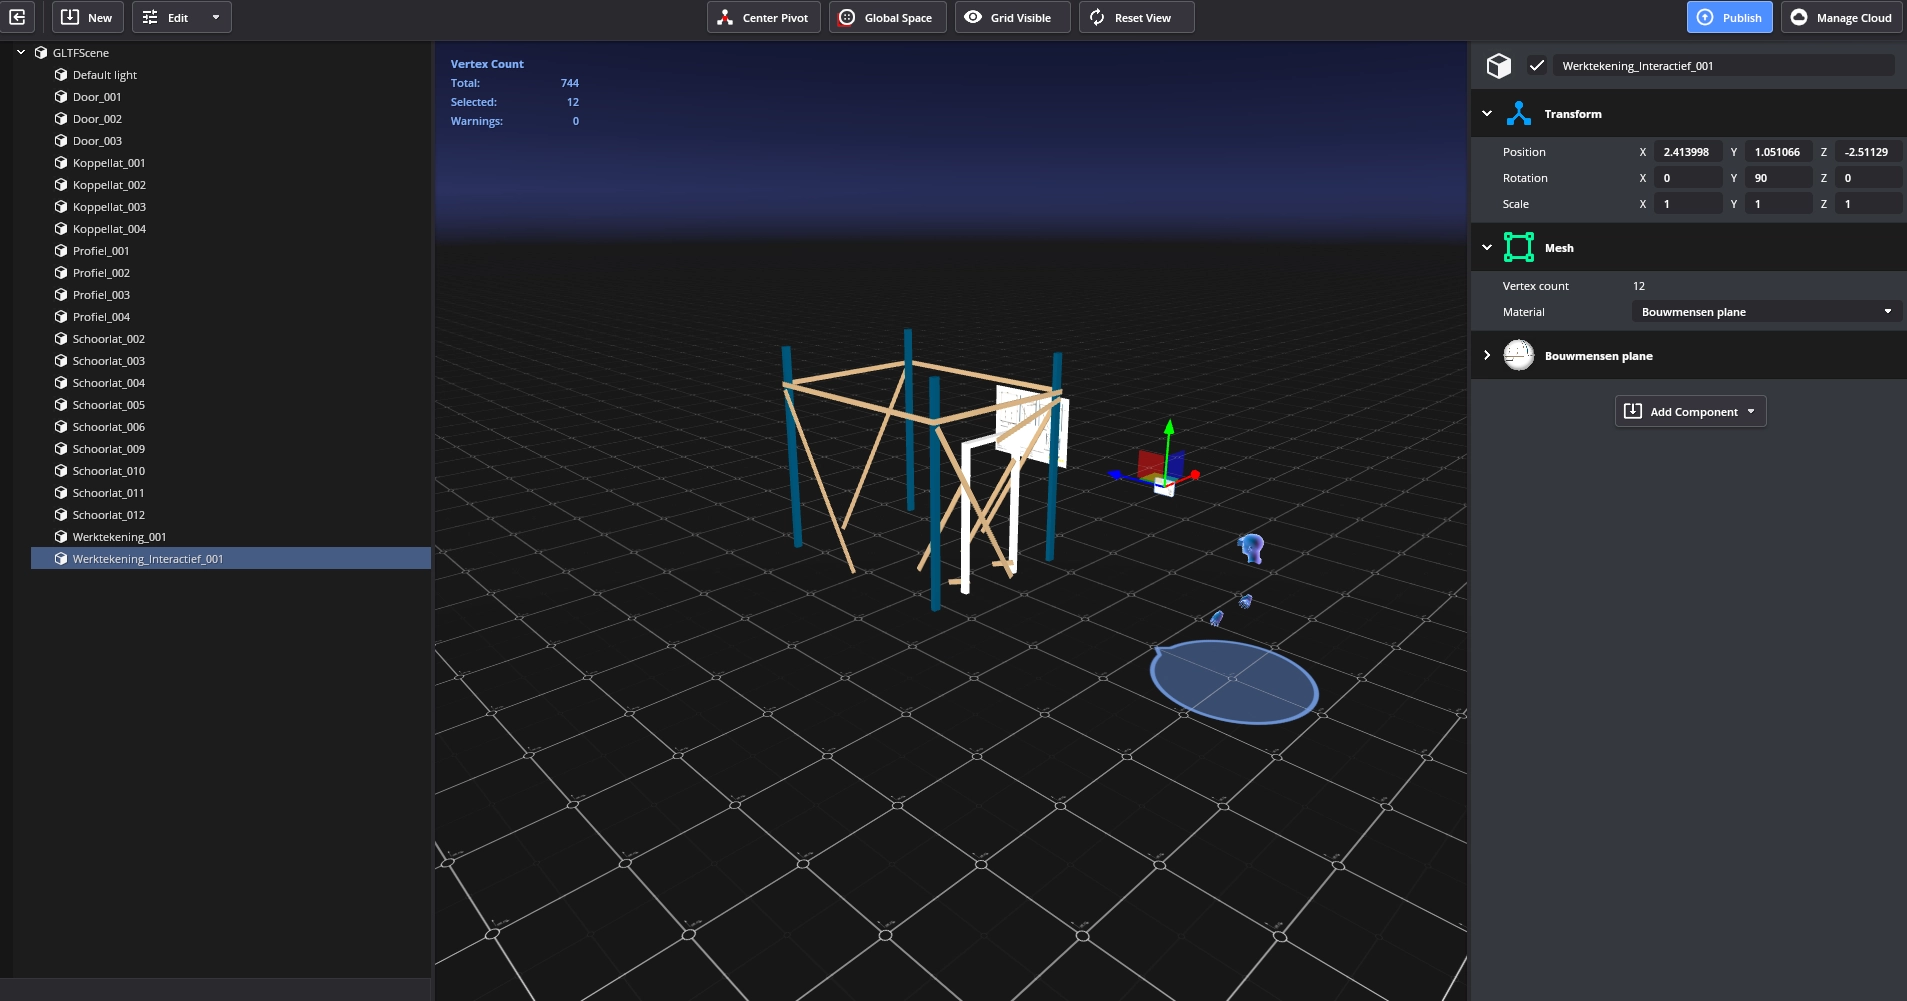Image resolution: width=1907 pixels, height=1001 pixels.
Task: Toggle the object's active checkmark in the inspector
Action: pyautogui.click(x=1535, y=65)
